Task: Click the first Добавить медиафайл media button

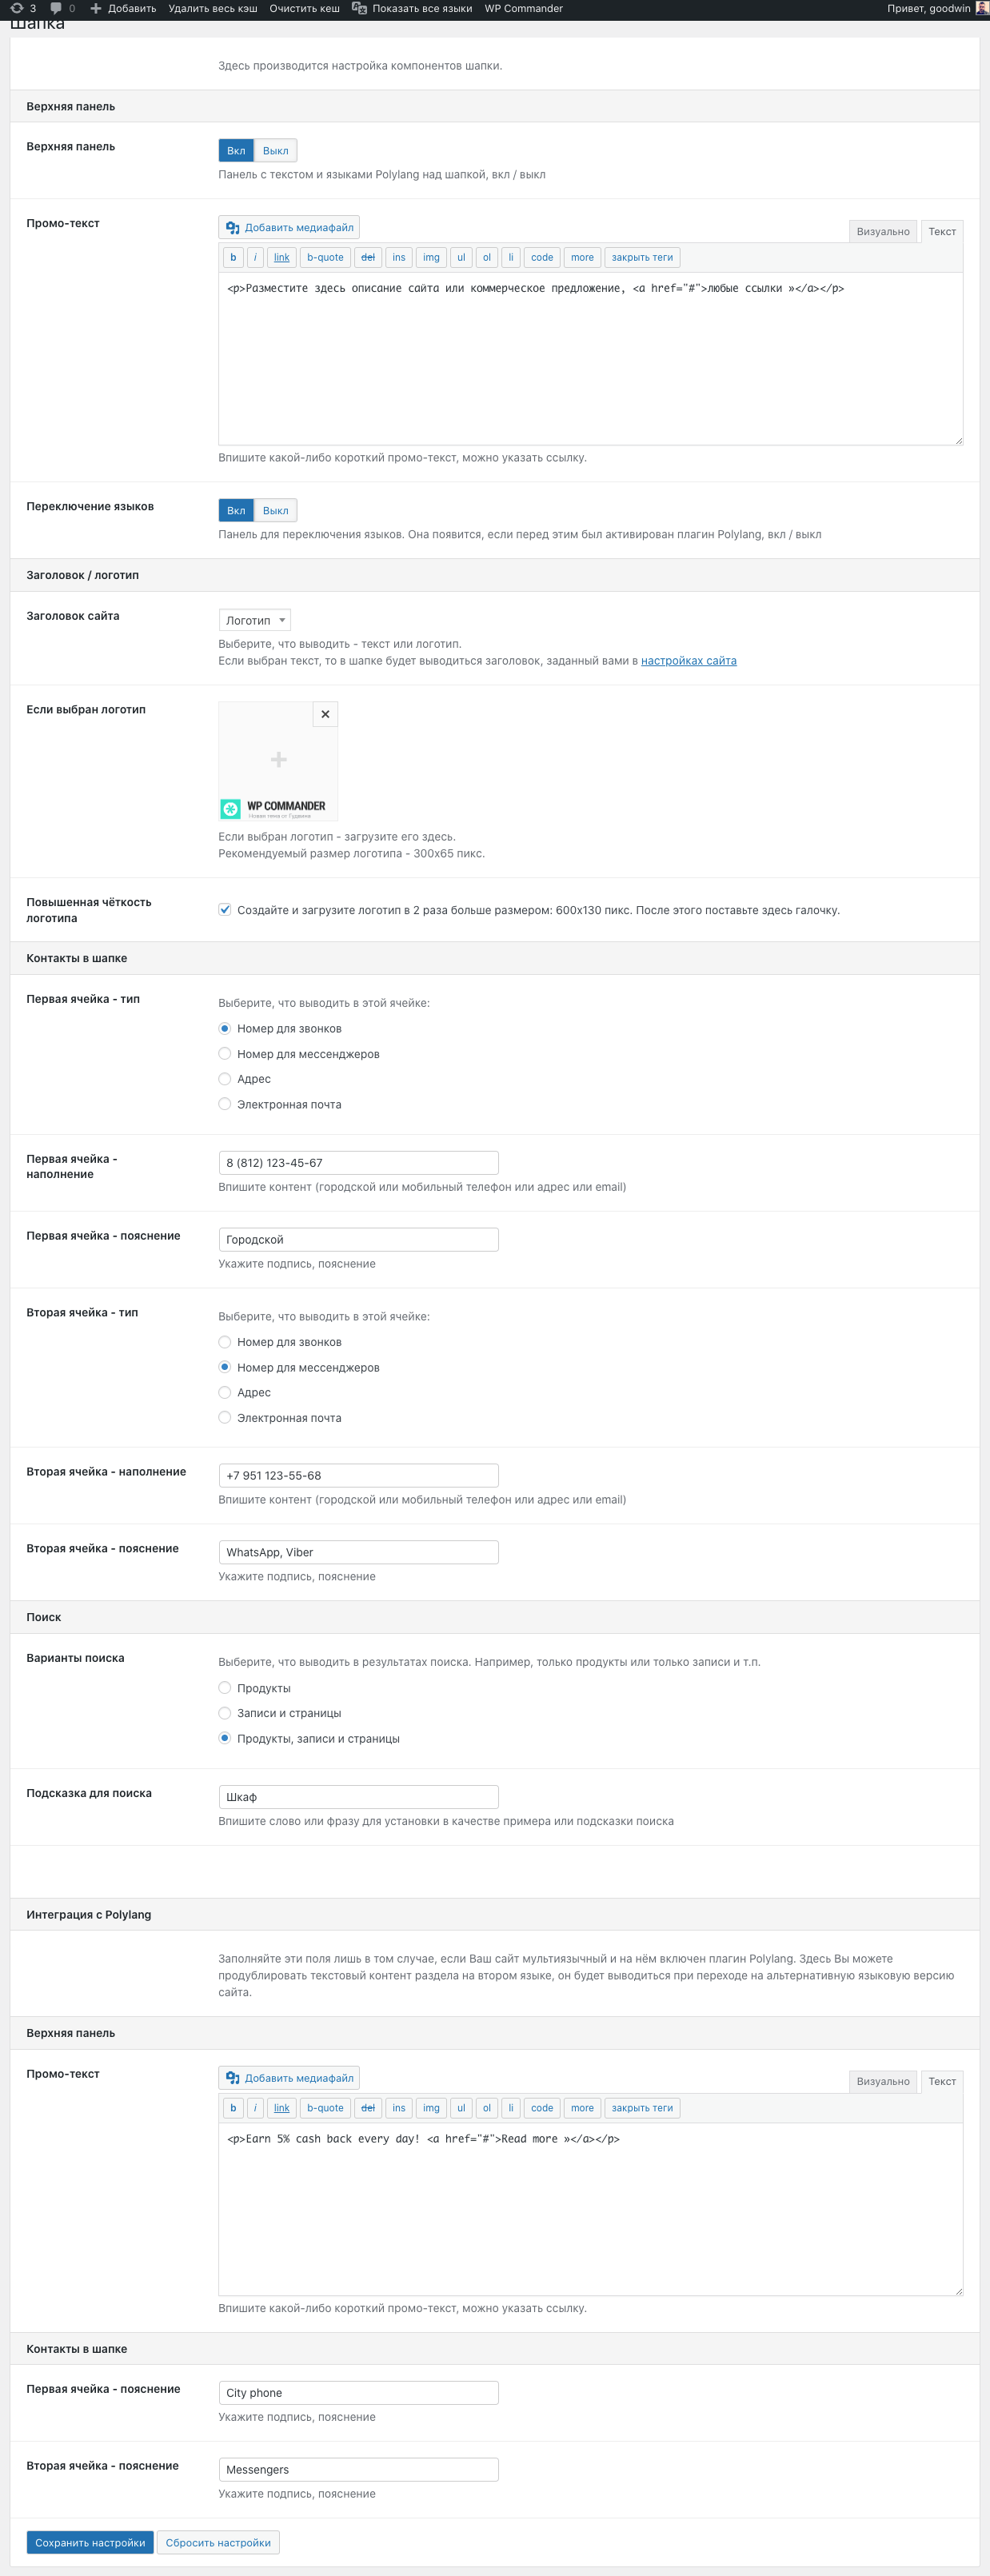Action: 289,227
